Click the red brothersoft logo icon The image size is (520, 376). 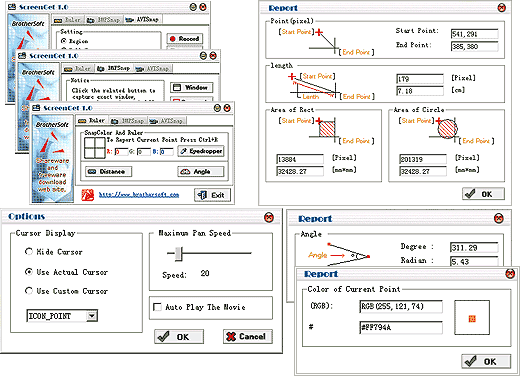(x=88, y=195)
